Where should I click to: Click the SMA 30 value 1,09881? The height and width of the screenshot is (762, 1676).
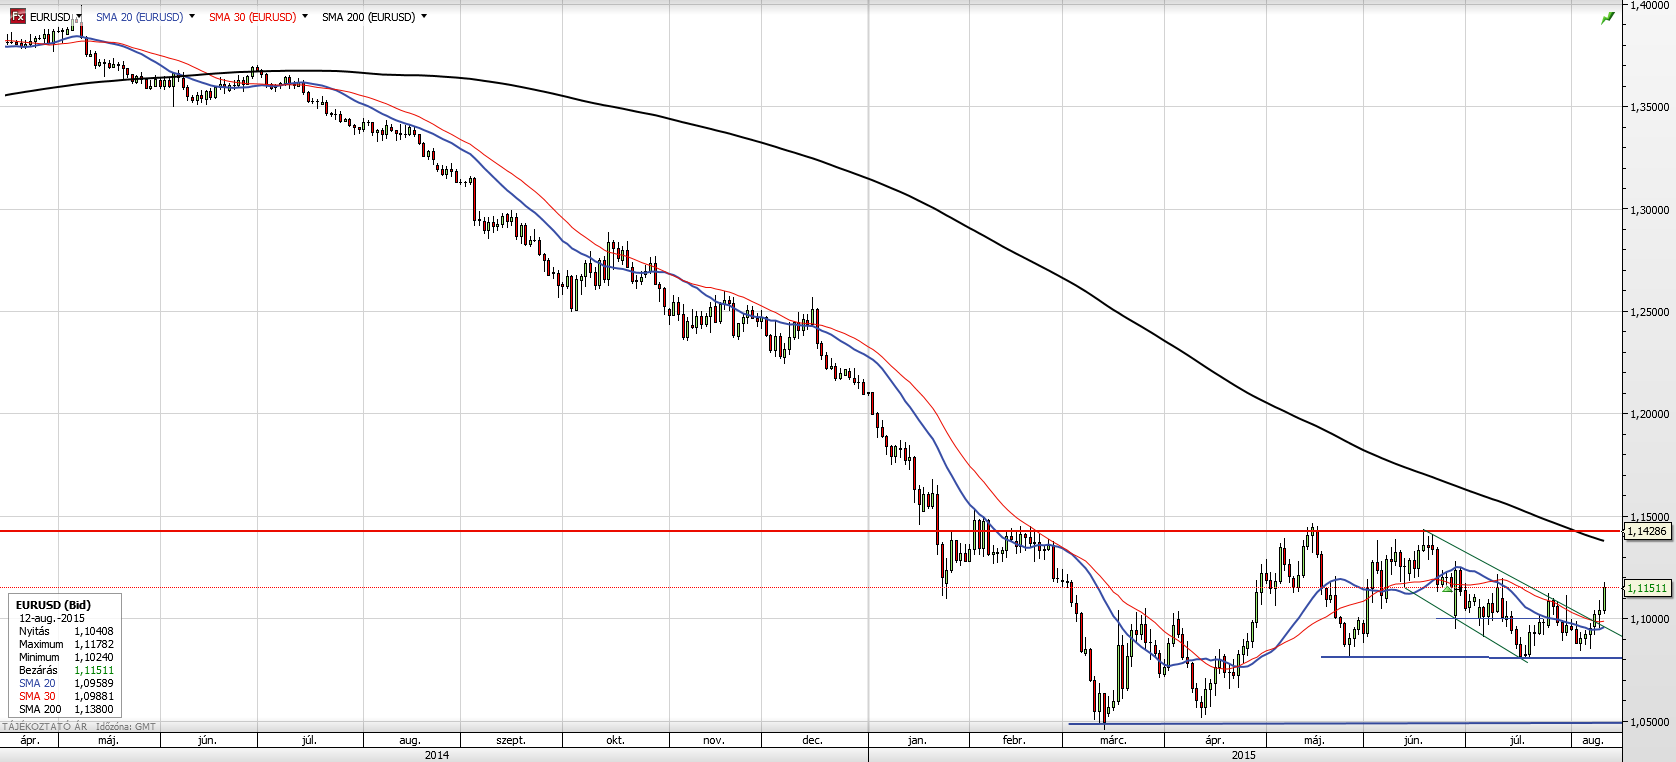pos(94,696)
